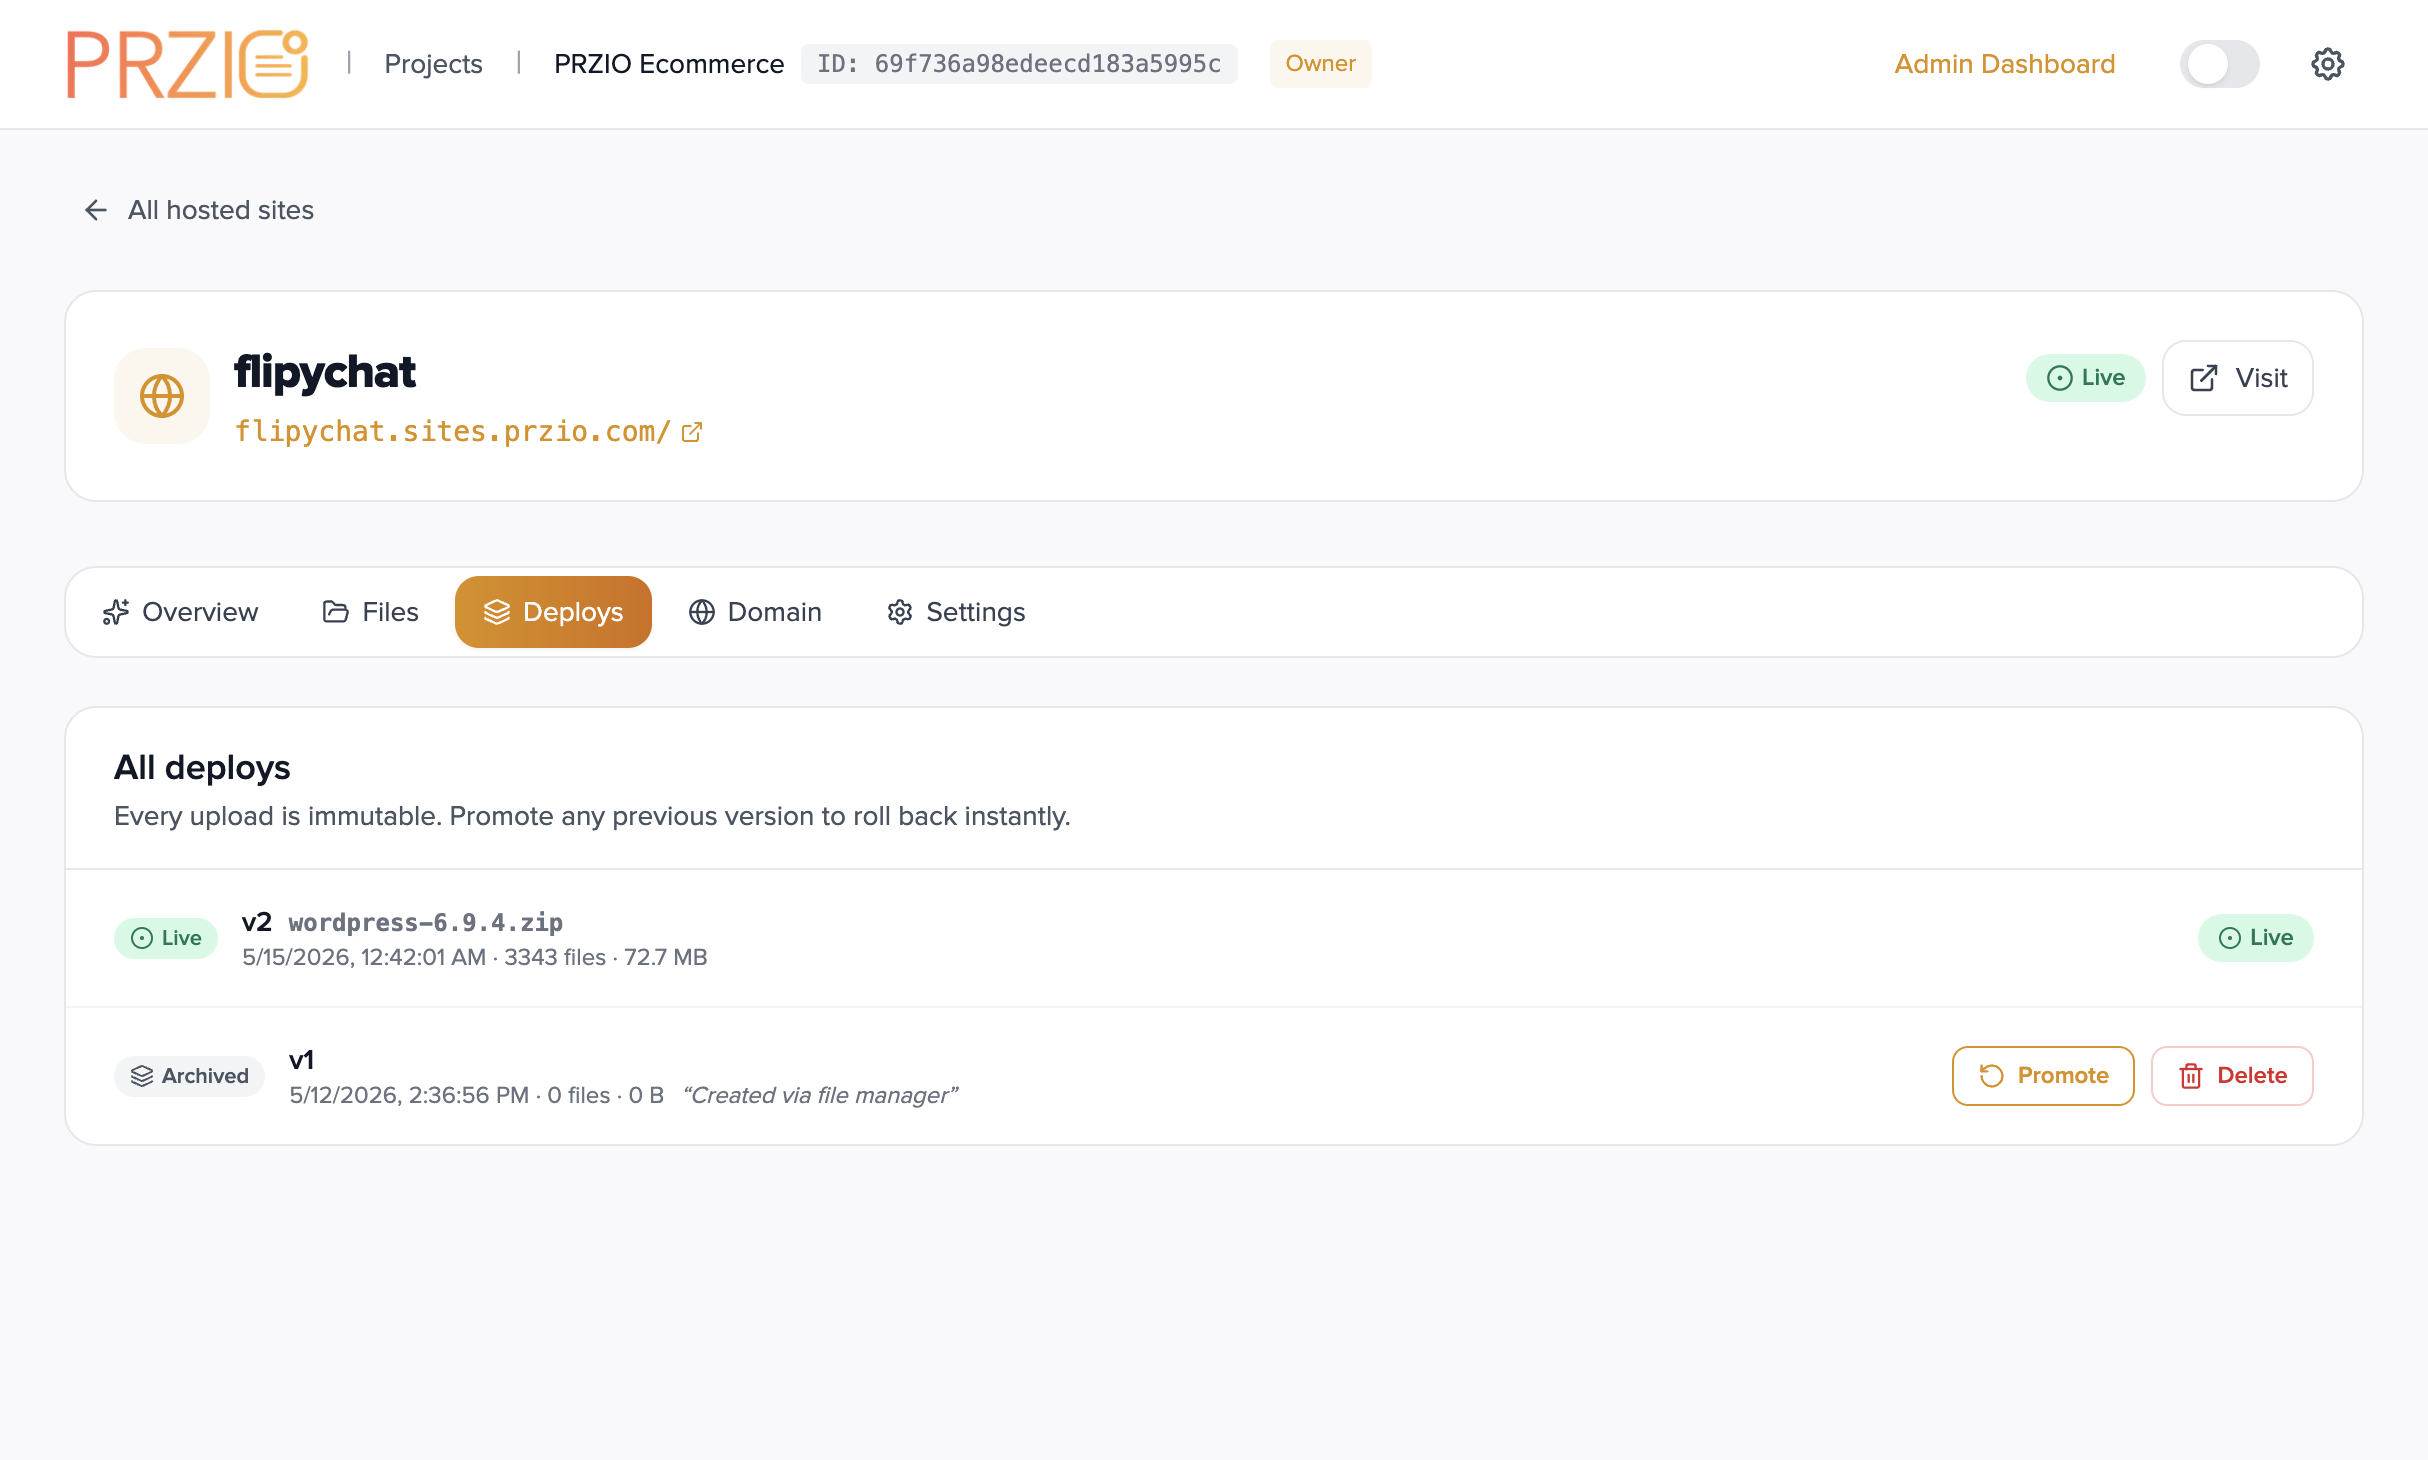This screenshot has width=2428, height=1460.
Task: Click external-link icon beside site URL
Action: [692, 432]
